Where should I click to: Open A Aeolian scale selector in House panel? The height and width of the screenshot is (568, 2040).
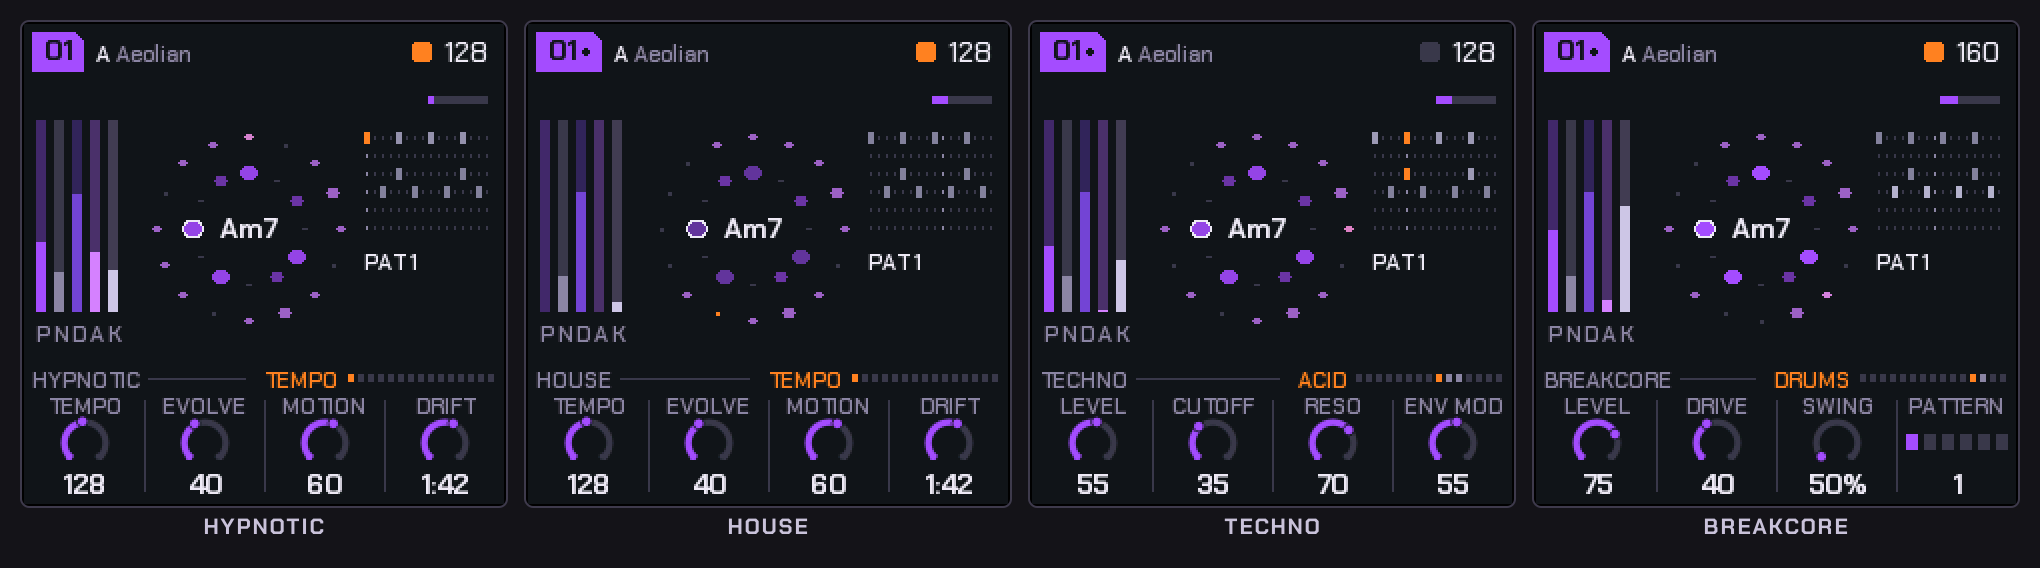point(661,54)
